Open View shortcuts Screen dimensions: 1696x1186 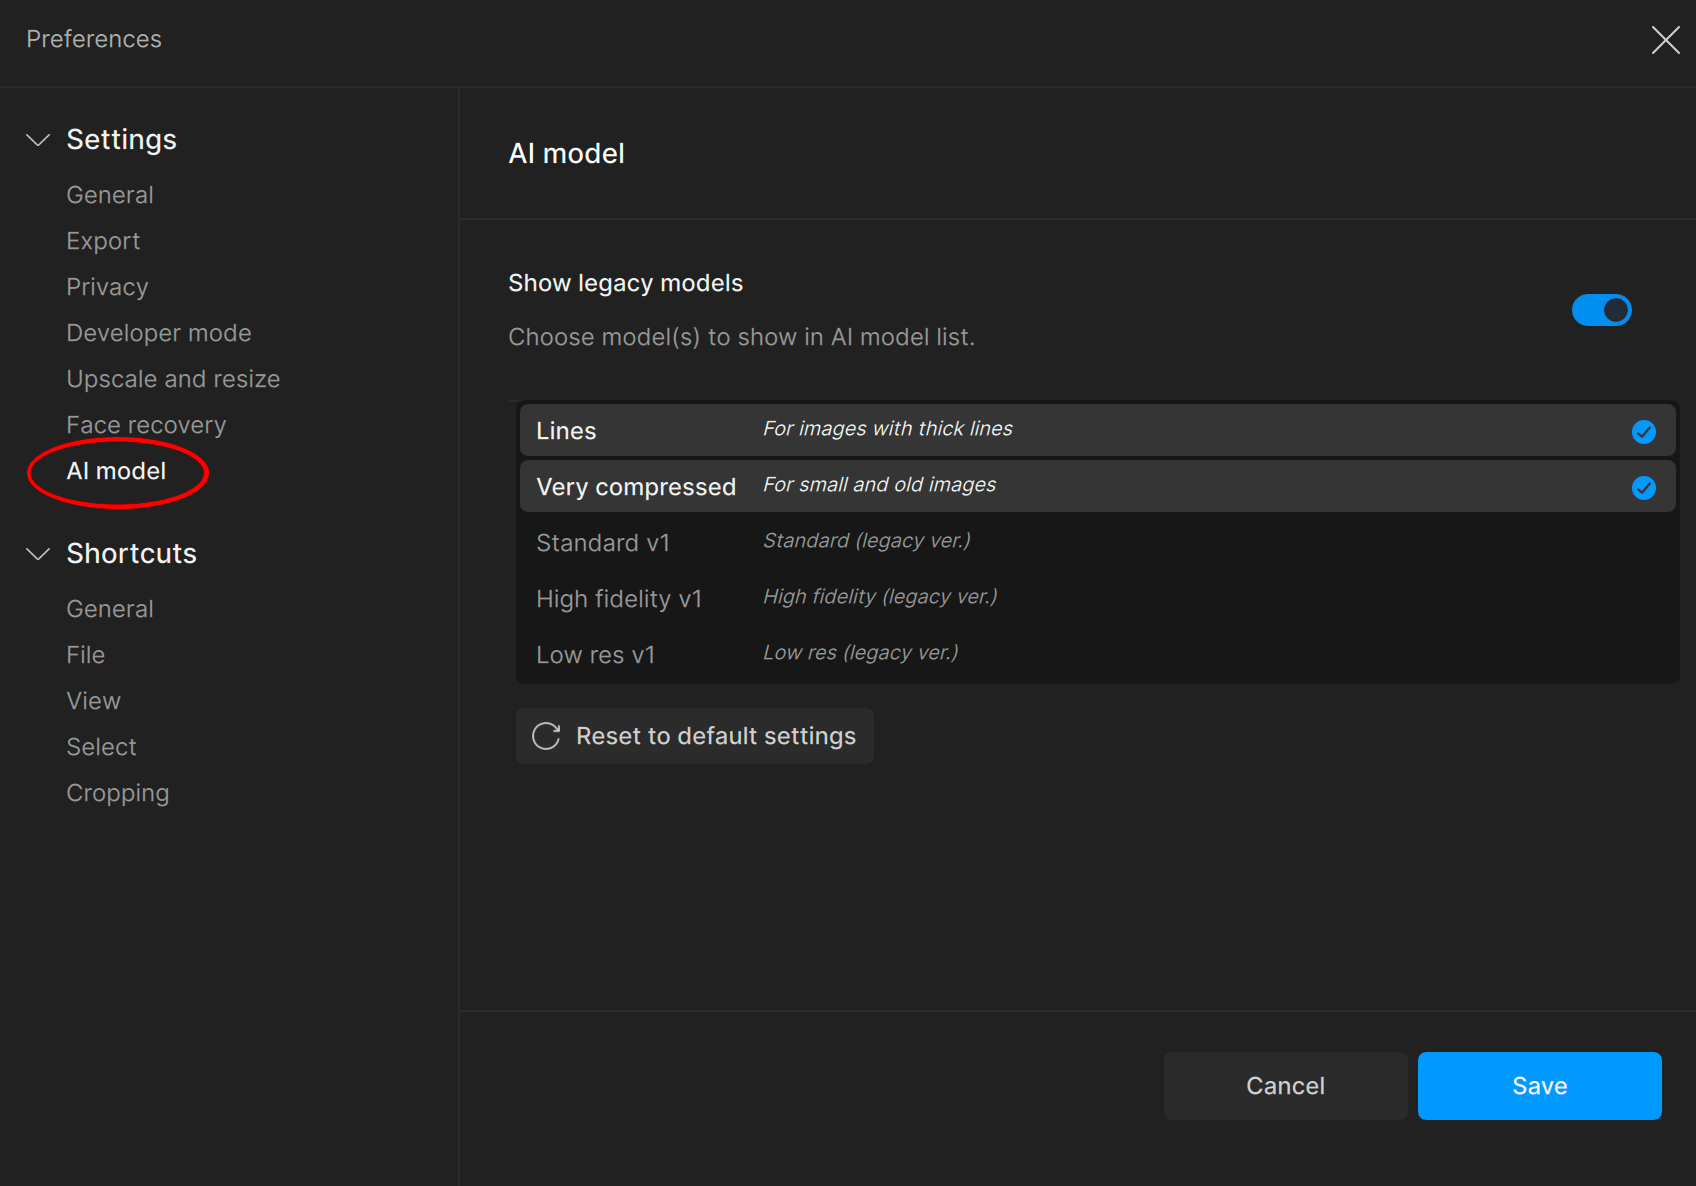point(94,701)
